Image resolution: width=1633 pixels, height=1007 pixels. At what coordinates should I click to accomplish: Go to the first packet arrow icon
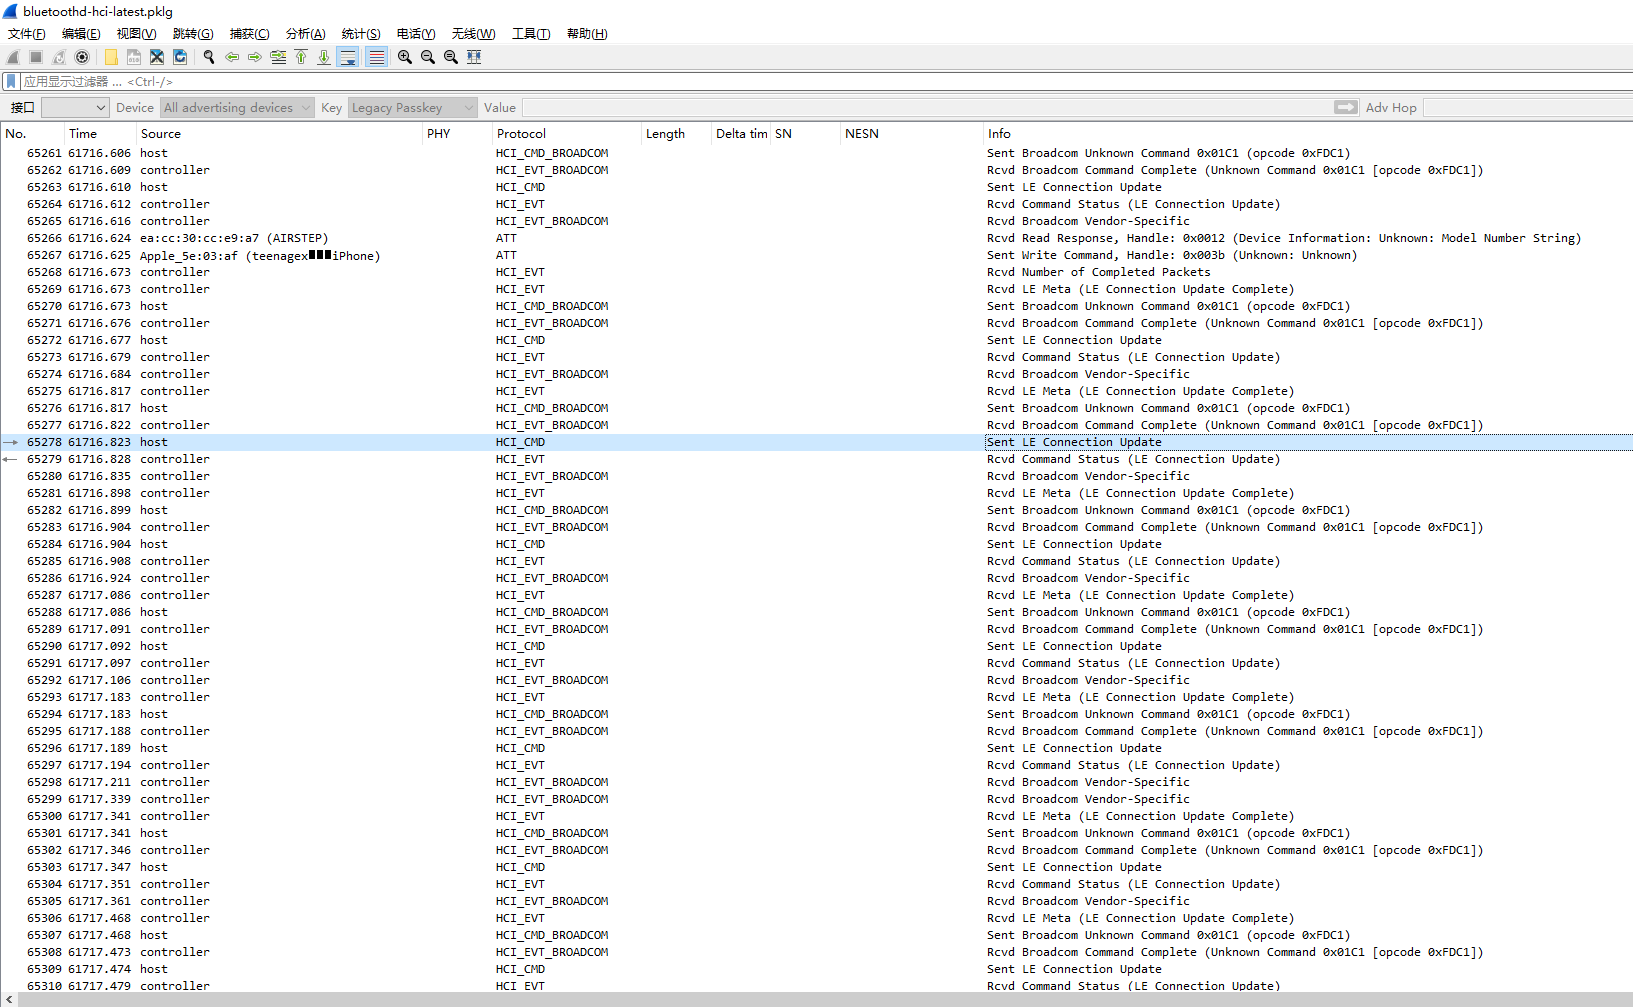[301, 57]
